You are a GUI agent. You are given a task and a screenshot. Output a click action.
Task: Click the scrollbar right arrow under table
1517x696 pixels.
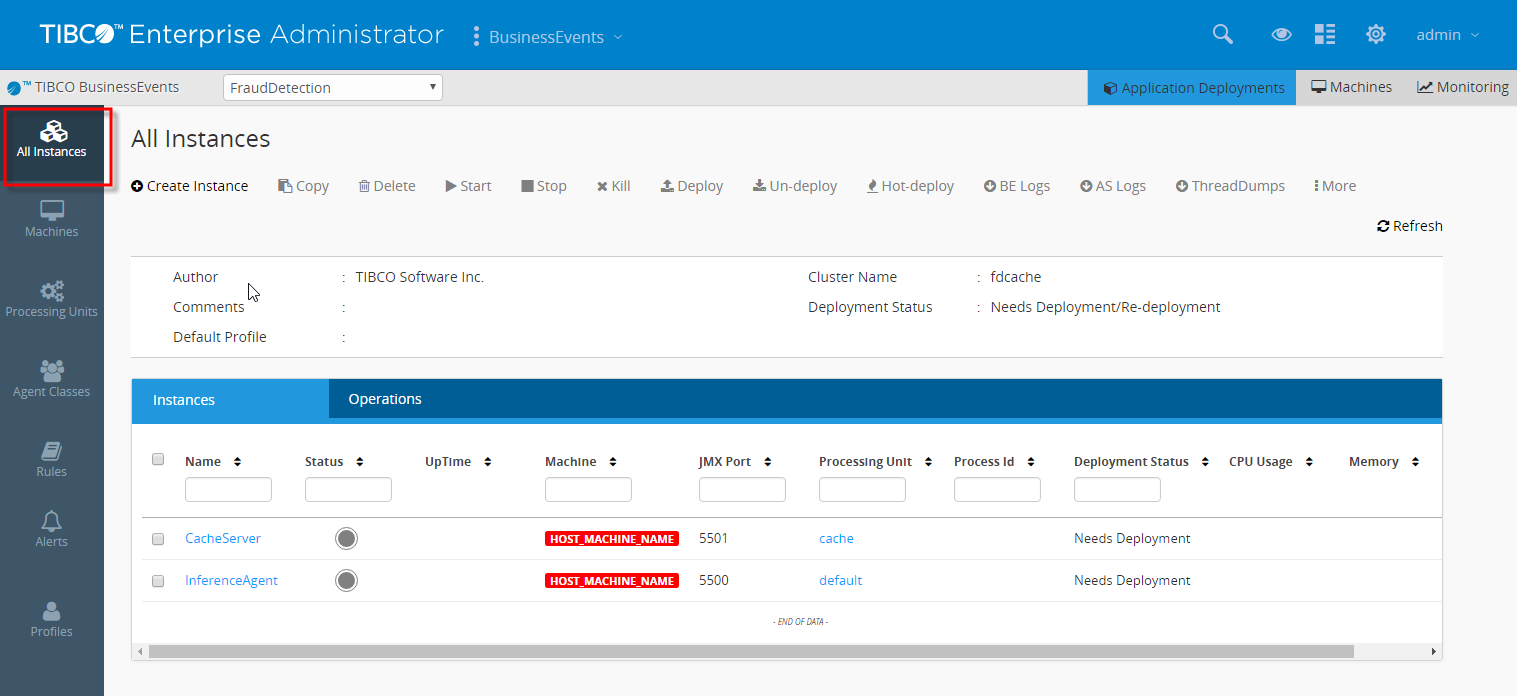tap(1434, 651)
